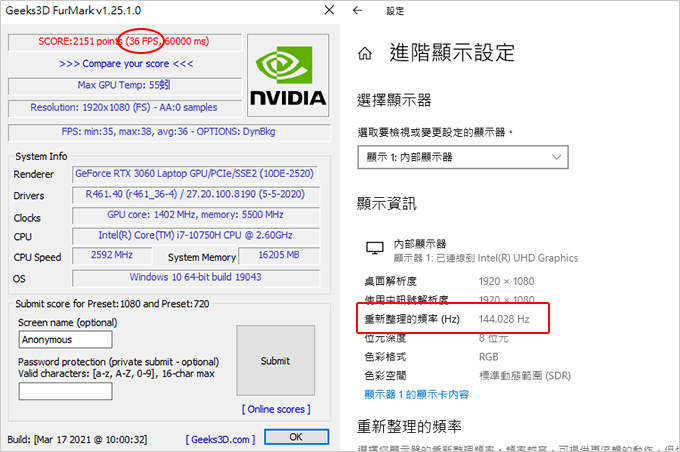Viewport: 680px width, 452px height.
Task: Click the Max GPU Temp field
Action: coord(125,85)
